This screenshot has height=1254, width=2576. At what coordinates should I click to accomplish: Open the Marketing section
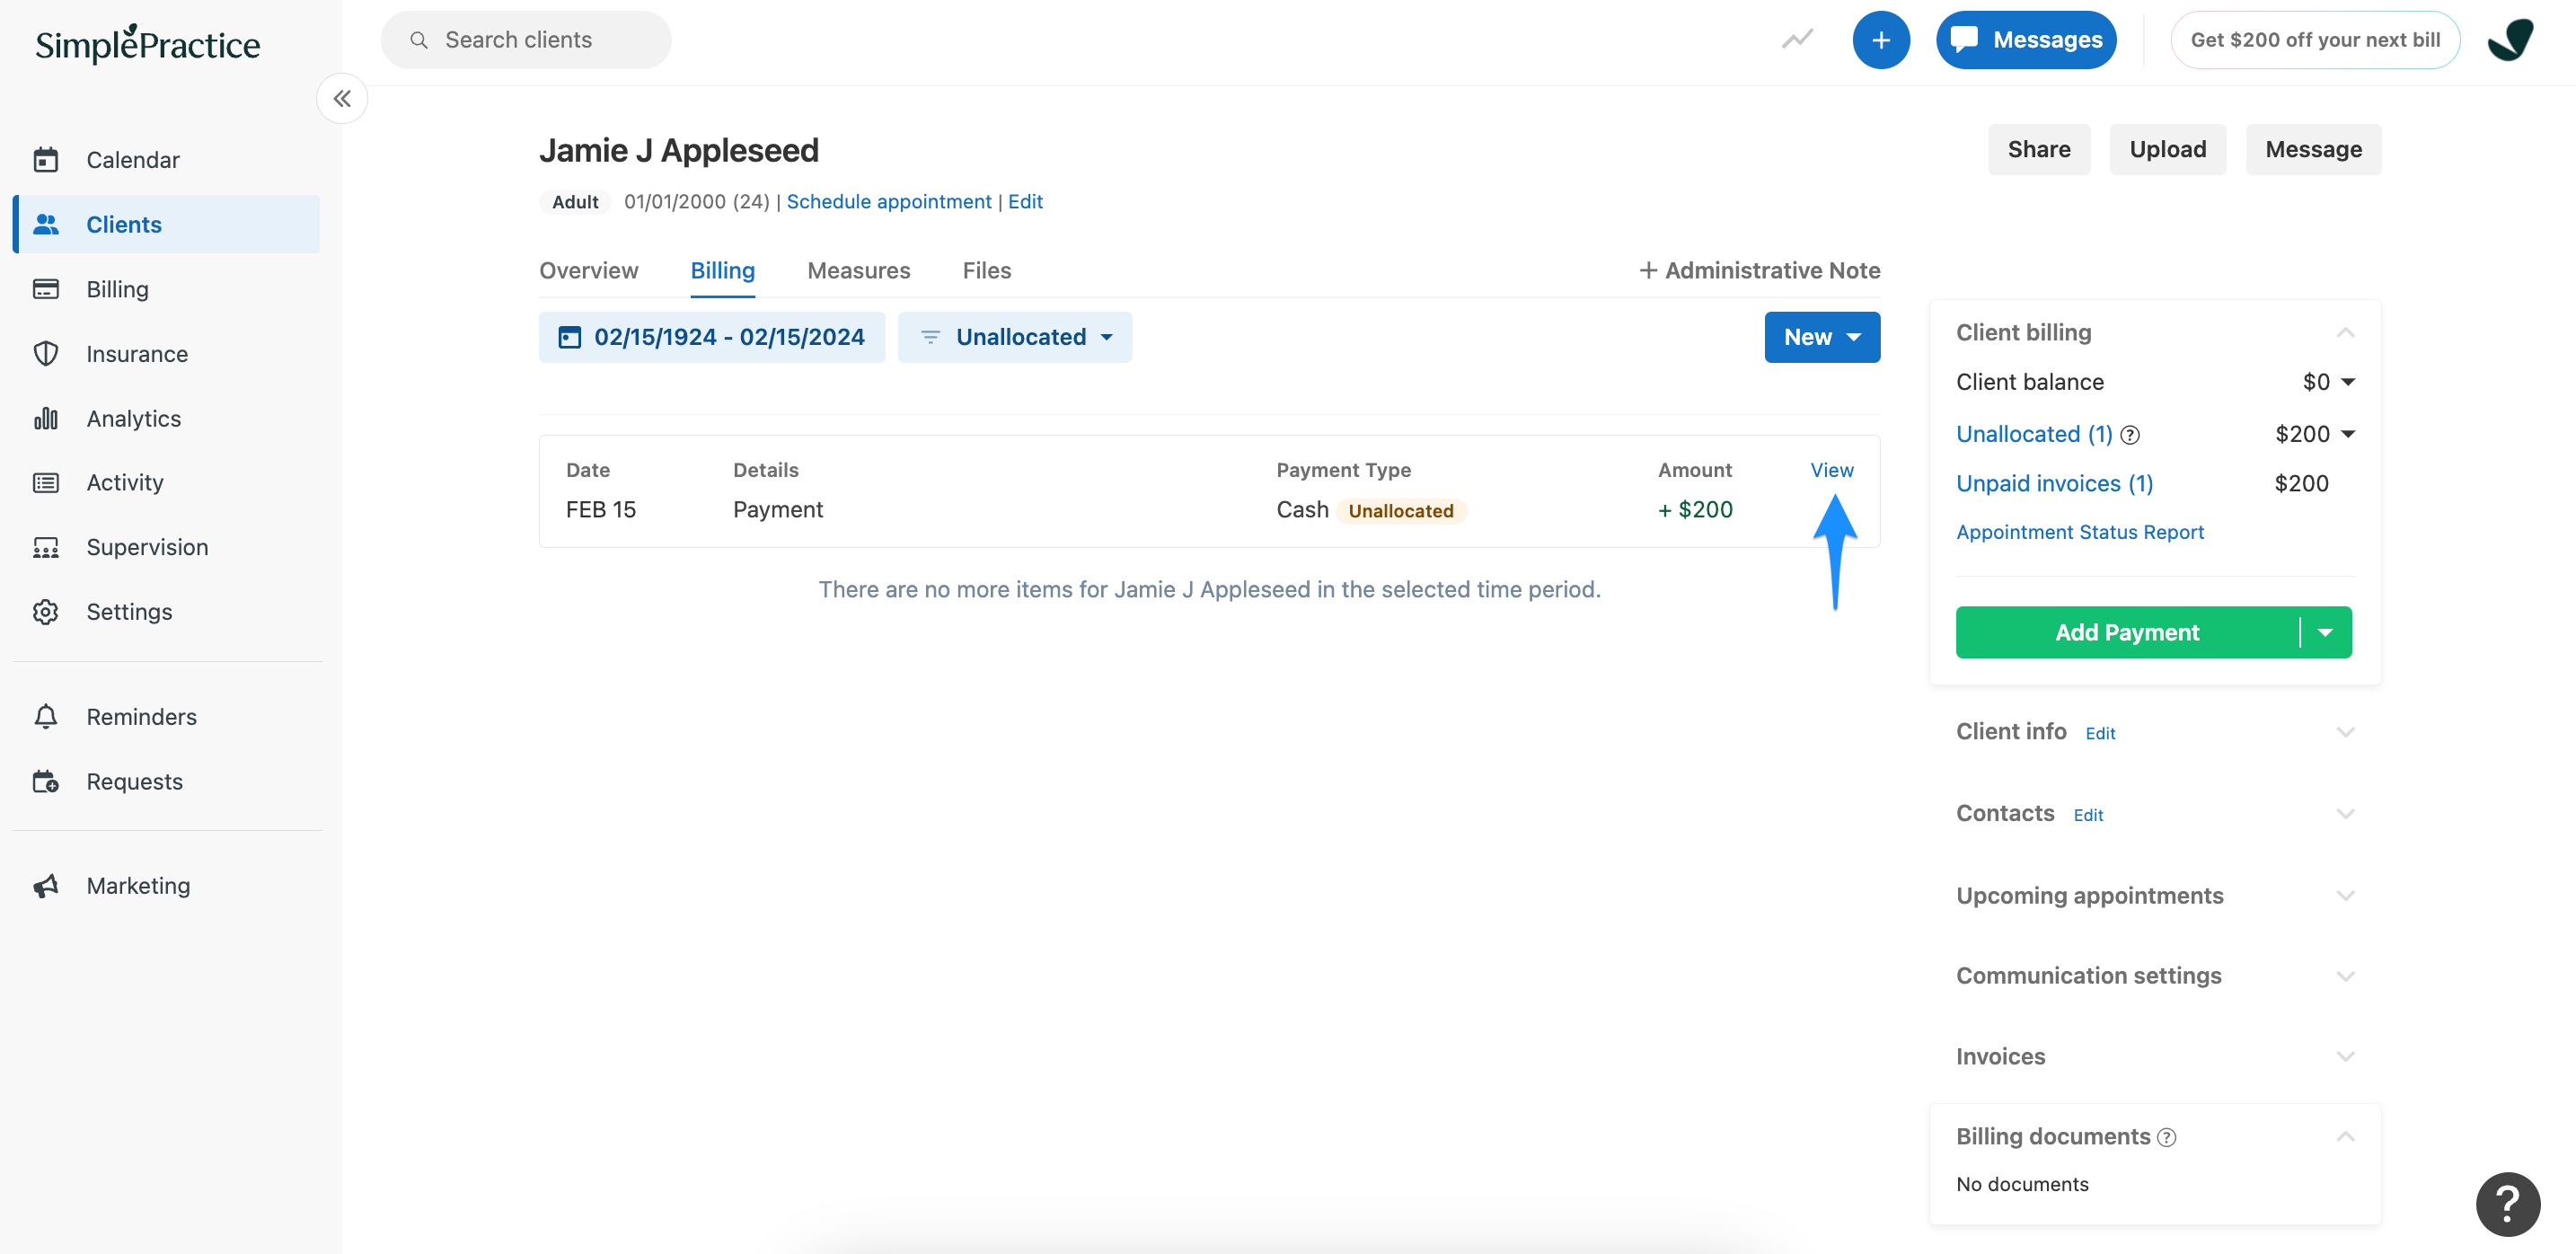(138, 885)
